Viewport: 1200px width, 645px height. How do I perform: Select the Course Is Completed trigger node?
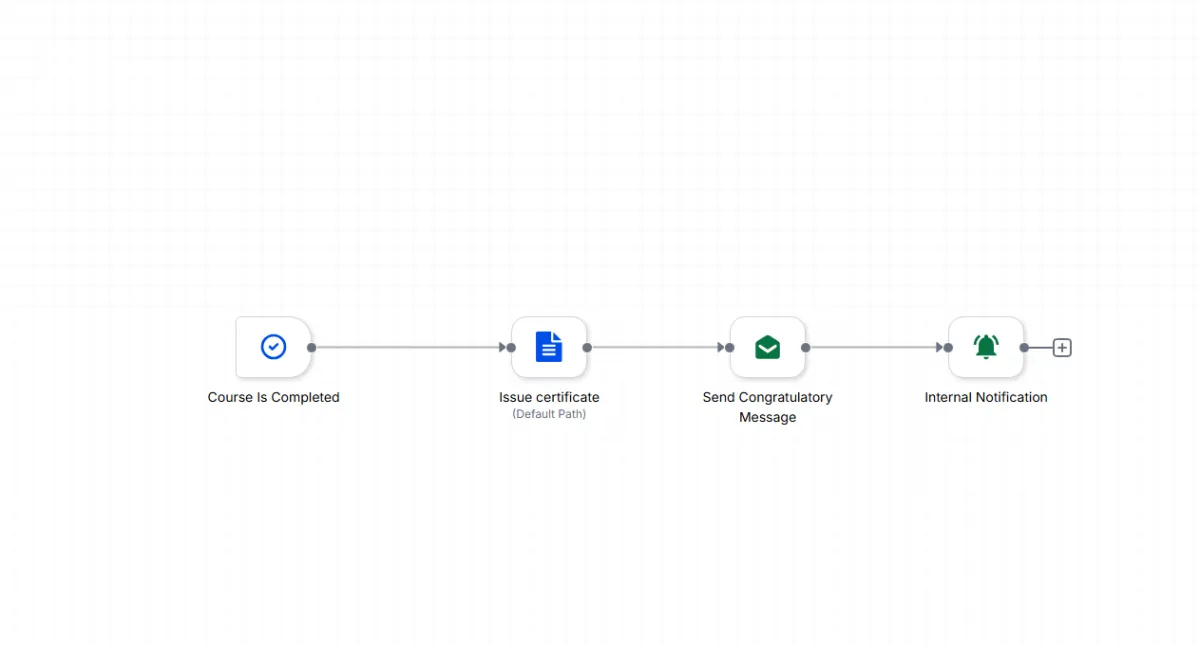[x=273, y=347]
